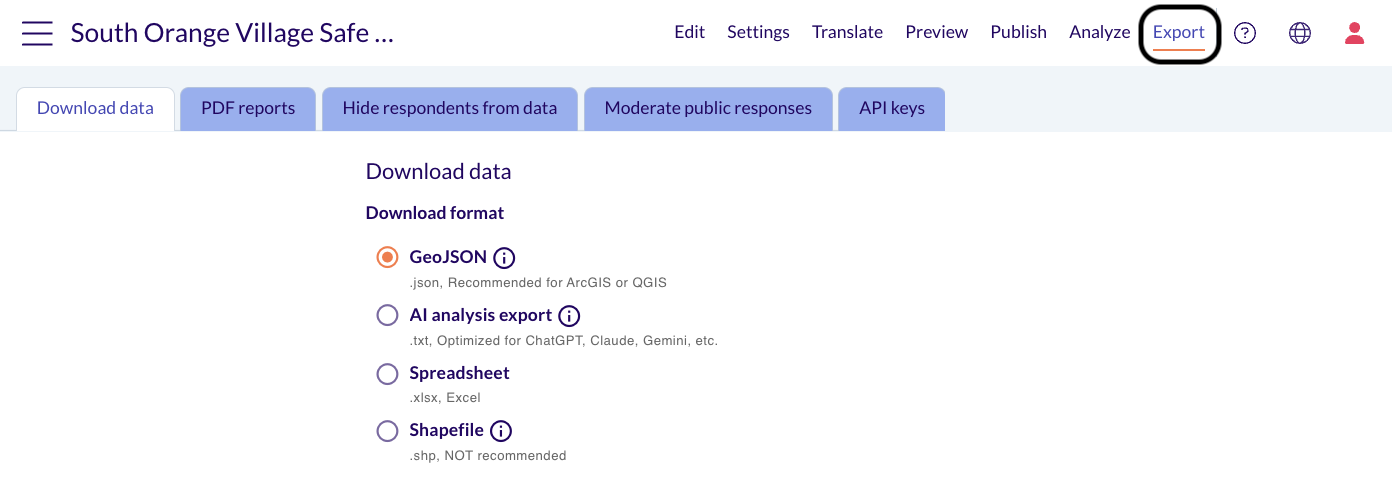Open the Analyze section
The height and width of the screenshot is (493, 1392).
(1099, 32)
